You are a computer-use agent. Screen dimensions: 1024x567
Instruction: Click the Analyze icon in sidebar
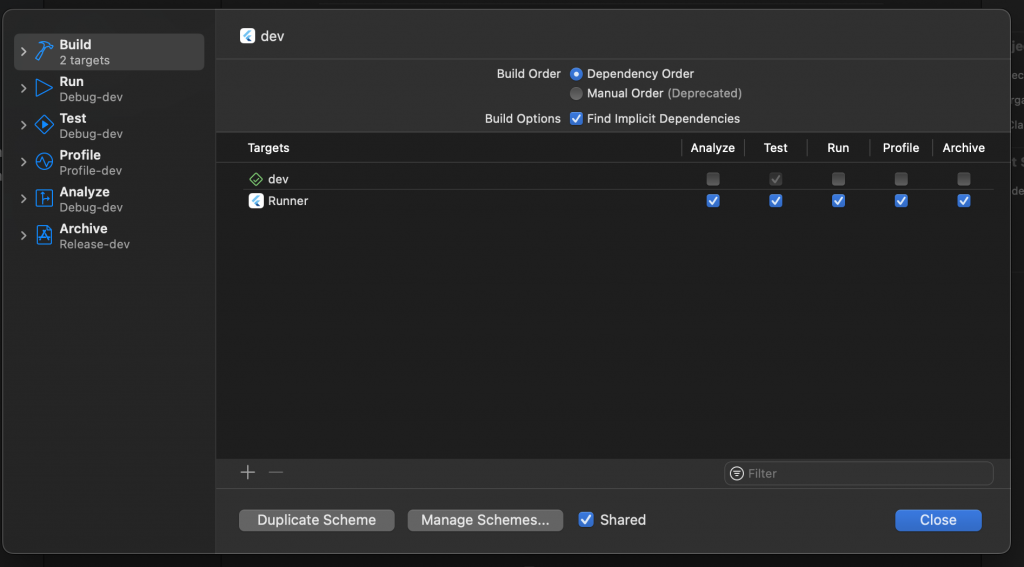(x=44, y=198)
